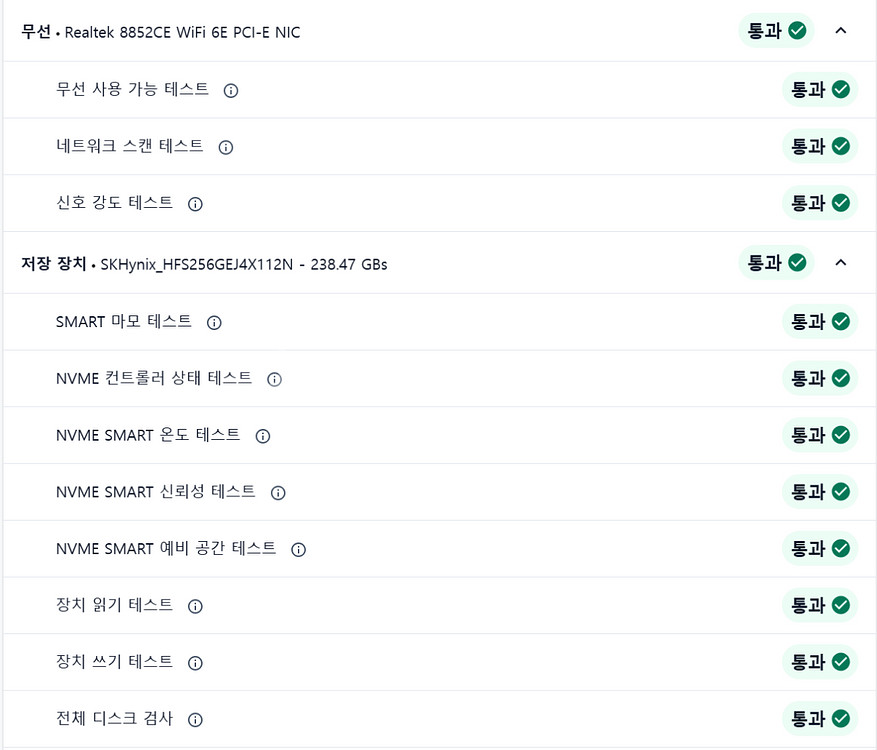The height and width of the screenshot is (750, 877).
Task: Click info icon beside 네트워크 스캔 테스트
Action: point(226,147)
